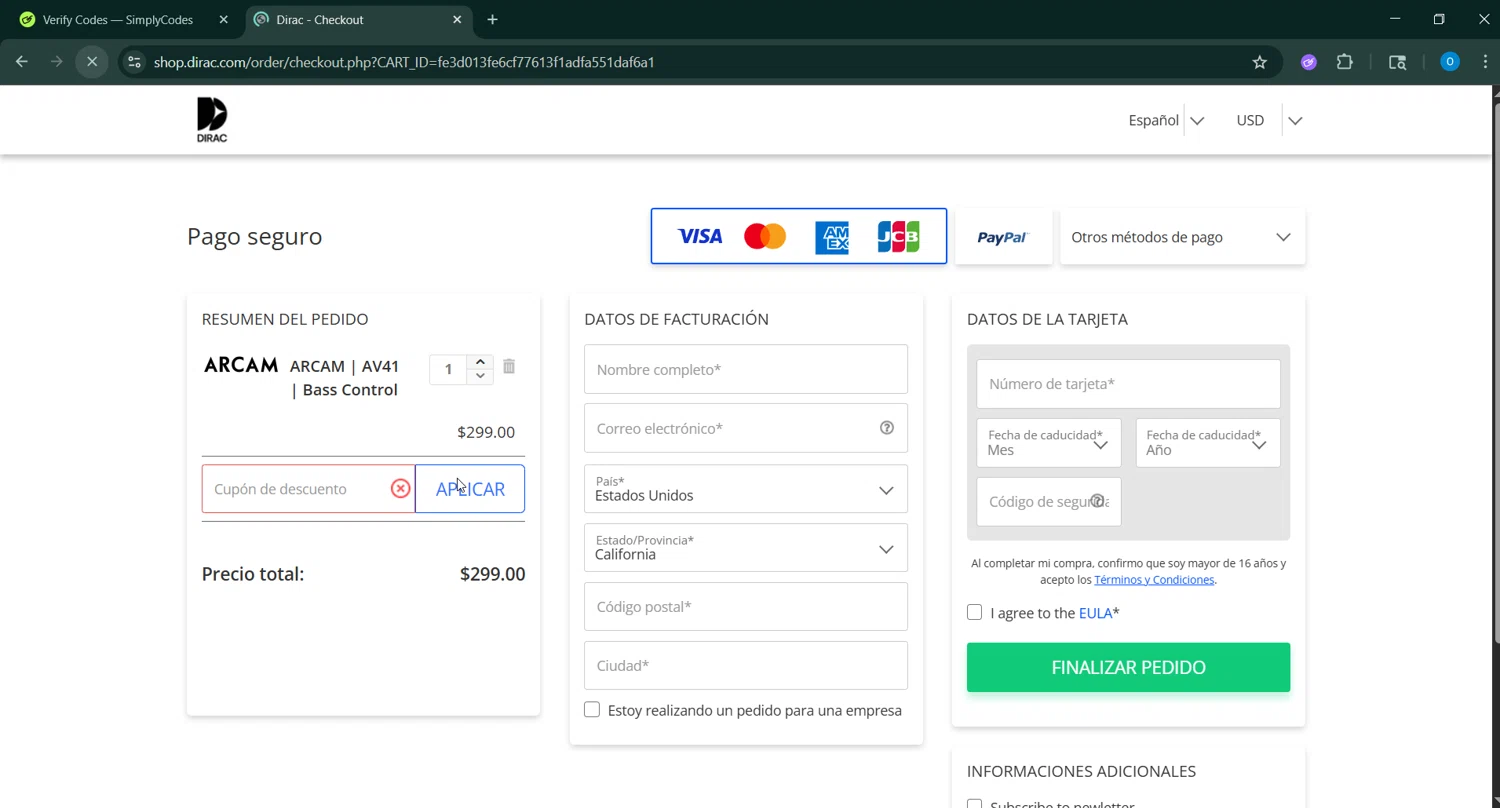Click the Ciudad field
Image resolution: width=1500 pixels, height=808 pixels.
pyautogui.click(x=746, y=665)
